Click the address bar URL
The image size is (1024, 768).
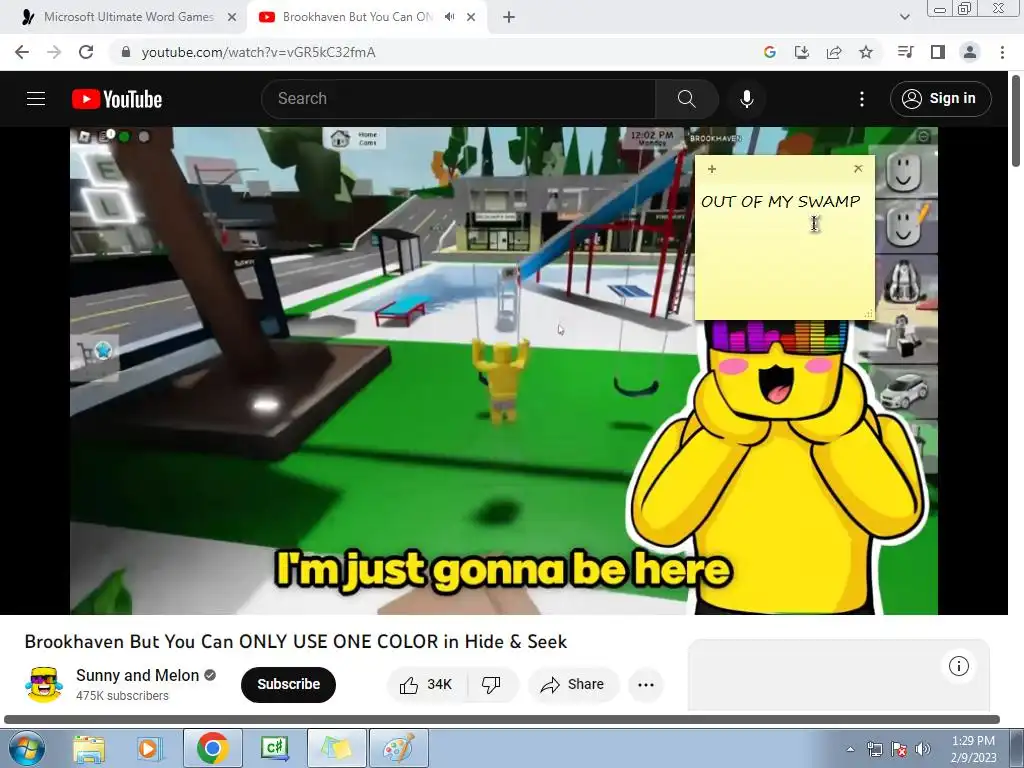pyautogui.click(x=259, y=52)
